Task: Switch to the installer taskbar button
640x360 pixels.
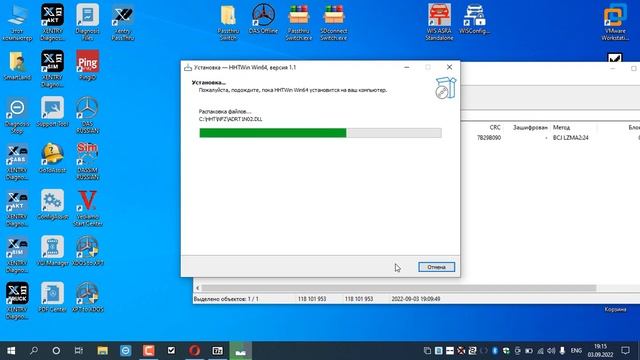Action: [241, 351]
